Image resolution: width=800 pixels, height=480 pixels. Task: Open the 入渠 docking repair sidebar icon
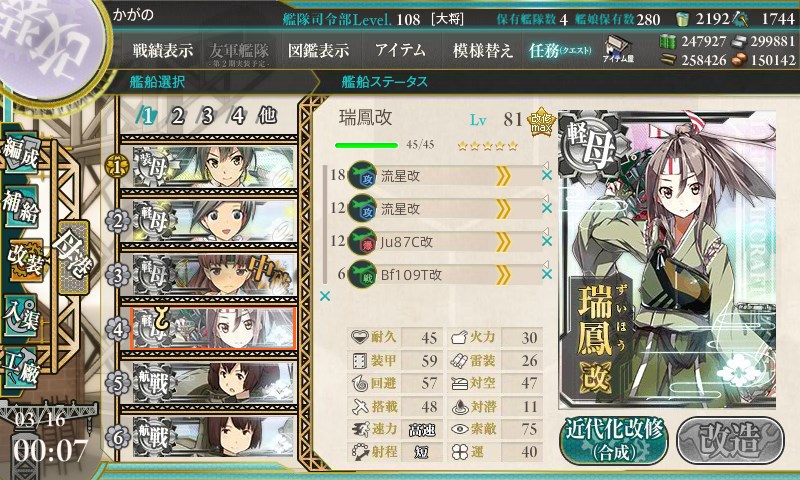22,315
